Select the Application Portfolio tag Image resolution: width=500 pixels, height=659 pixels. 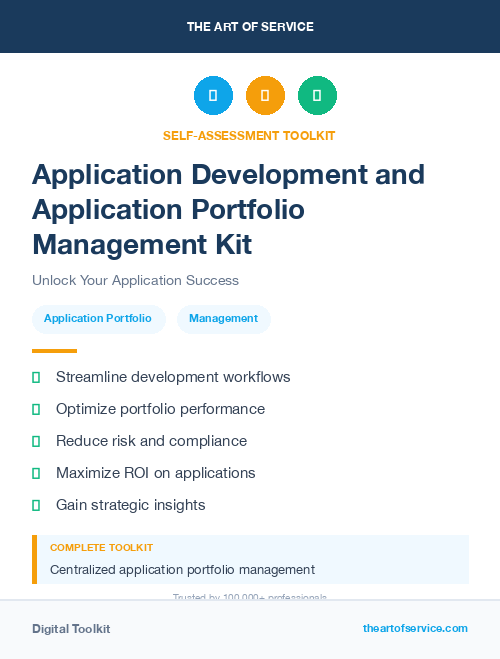pyautogui.click(x=99, y=319)
